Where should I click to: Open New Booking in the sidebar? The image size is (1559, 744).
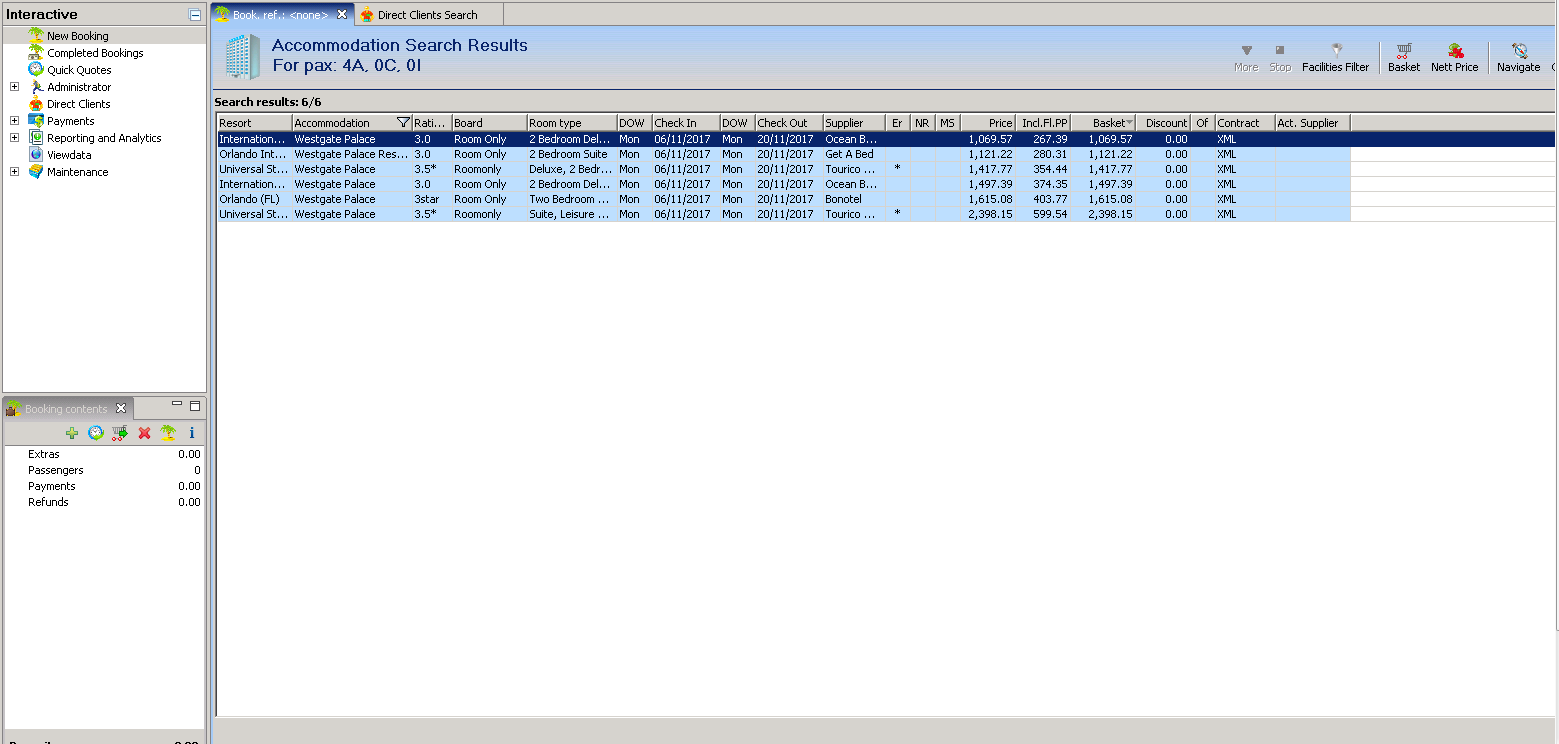[77, 36]
